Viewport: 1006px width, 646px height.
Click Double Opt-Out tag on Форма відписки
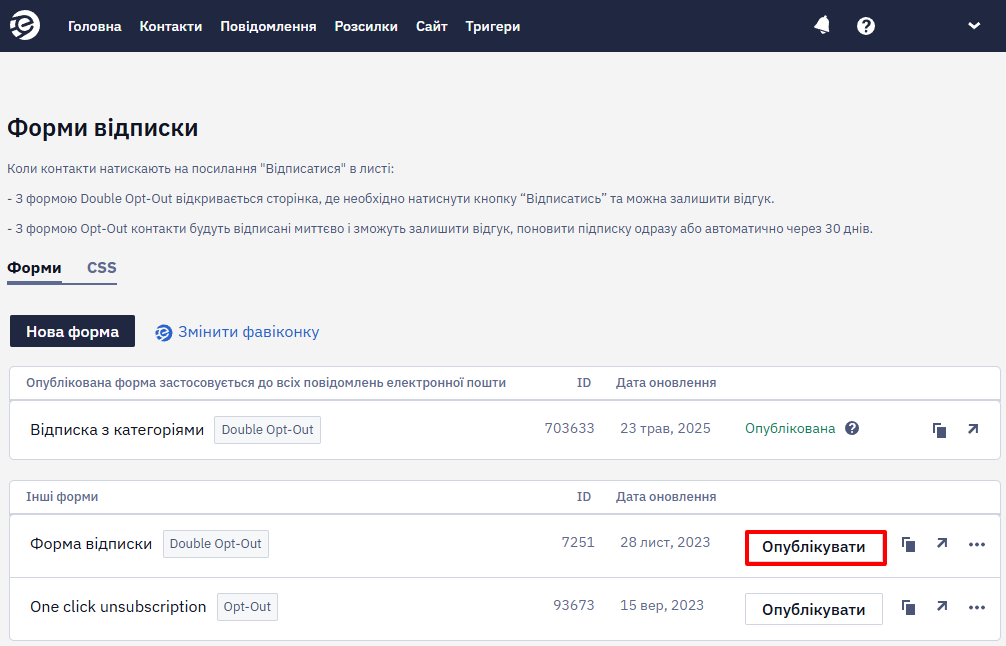click(x=216, y=544)
